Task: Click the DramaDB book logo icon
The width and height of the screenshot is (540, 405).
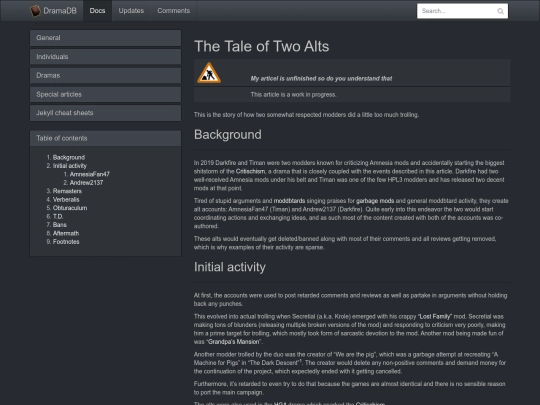Action: (35, 11)
